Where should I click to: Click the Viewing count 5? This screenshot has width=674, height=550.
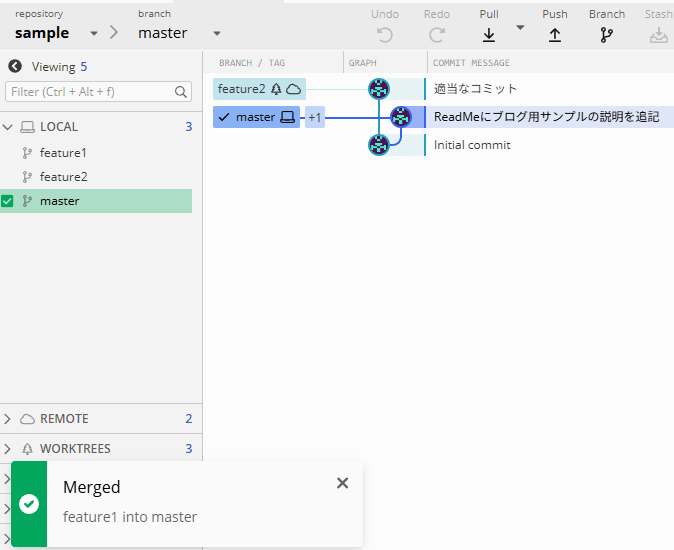coord(83,67)
